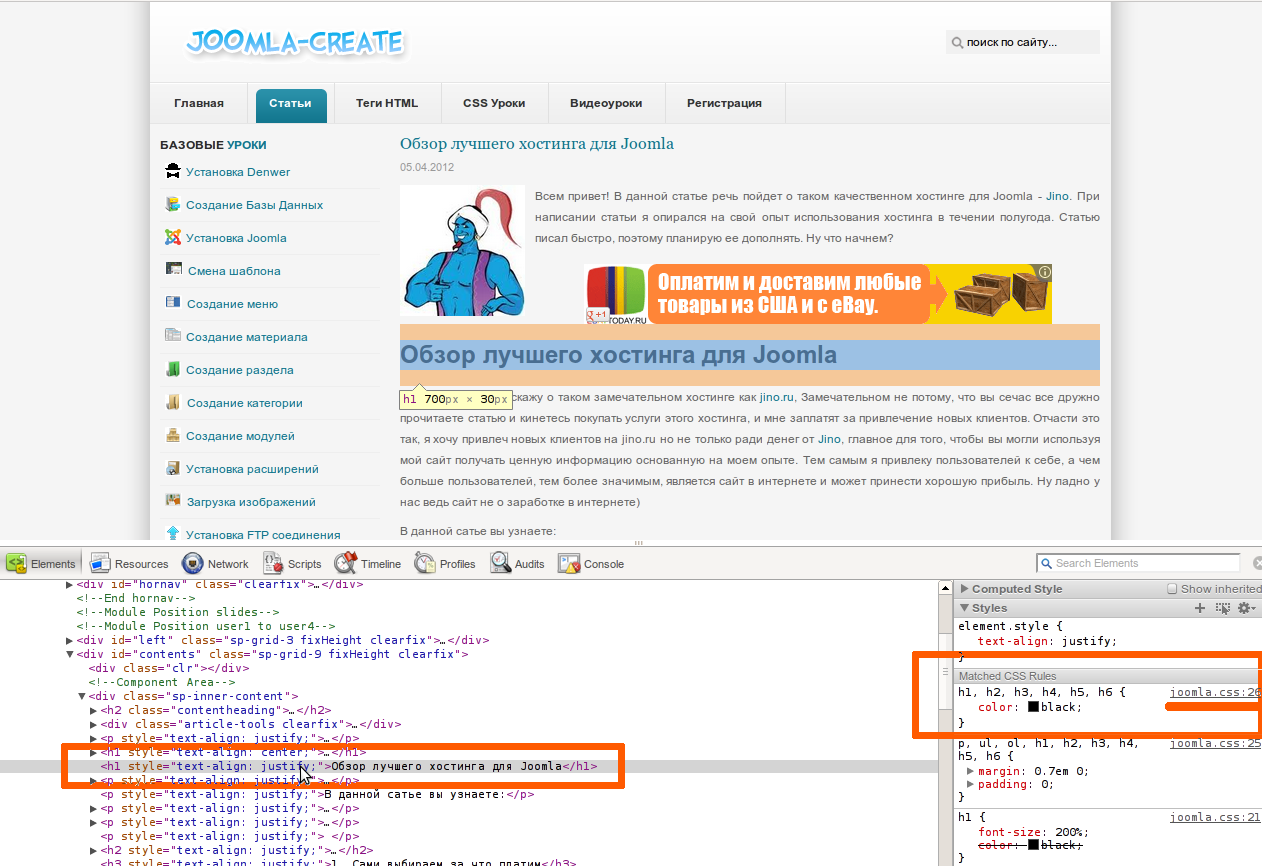Switch to the Network panel
The height and width of the screenshot is (866, 1262).
pos(215,564)
